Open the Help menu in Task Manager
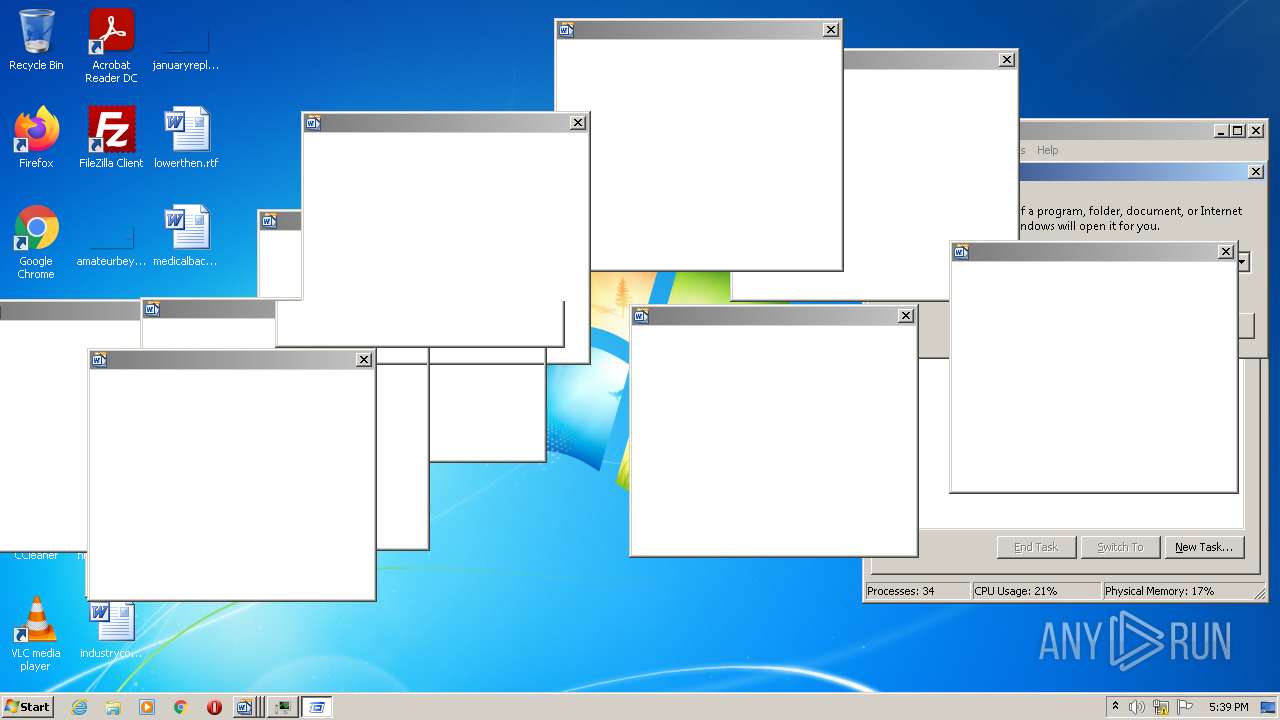 click(1047, 150)
